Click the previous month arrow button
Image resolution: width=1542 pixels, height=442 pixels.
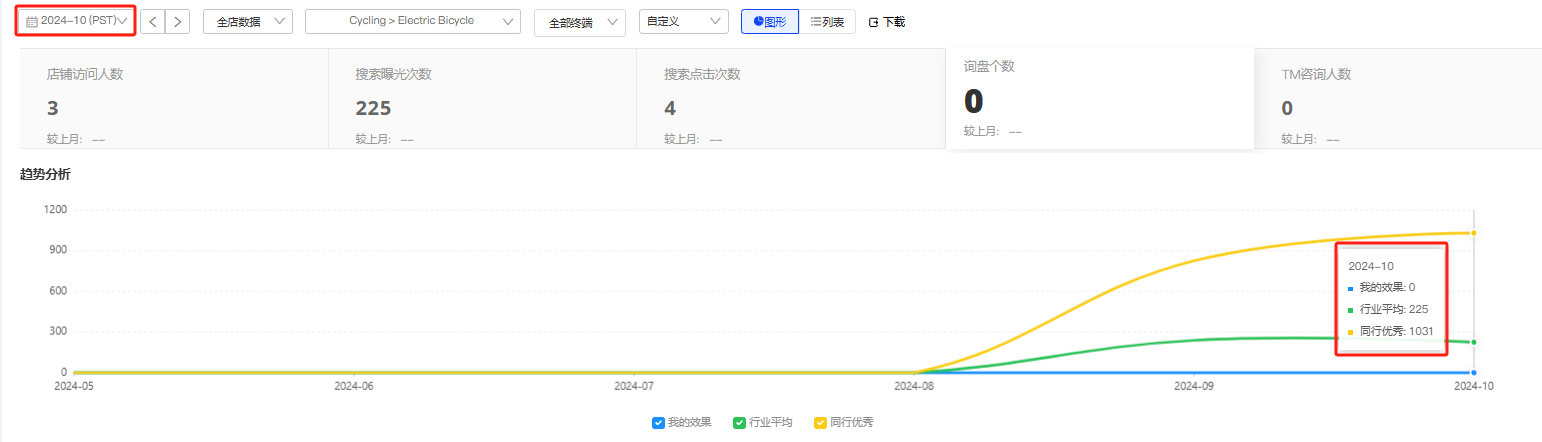pyautogui.click(x=152, y=21)
